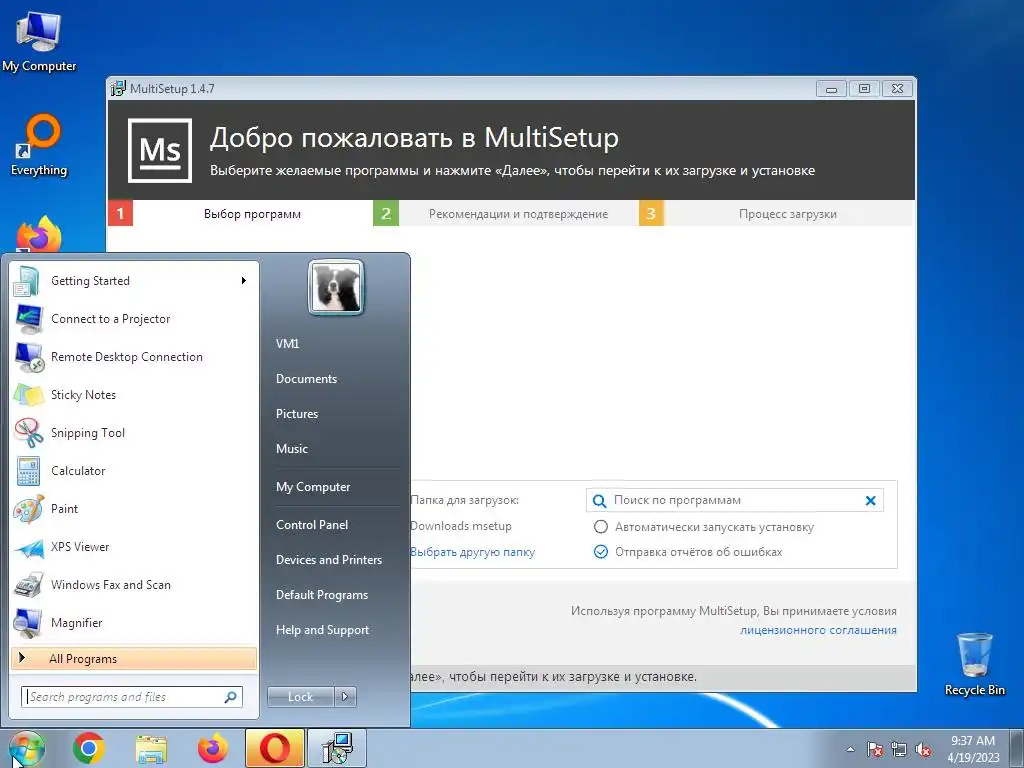Expand All Programs list
Viewport: 1024px width, 768px height.
coord(134,658)
